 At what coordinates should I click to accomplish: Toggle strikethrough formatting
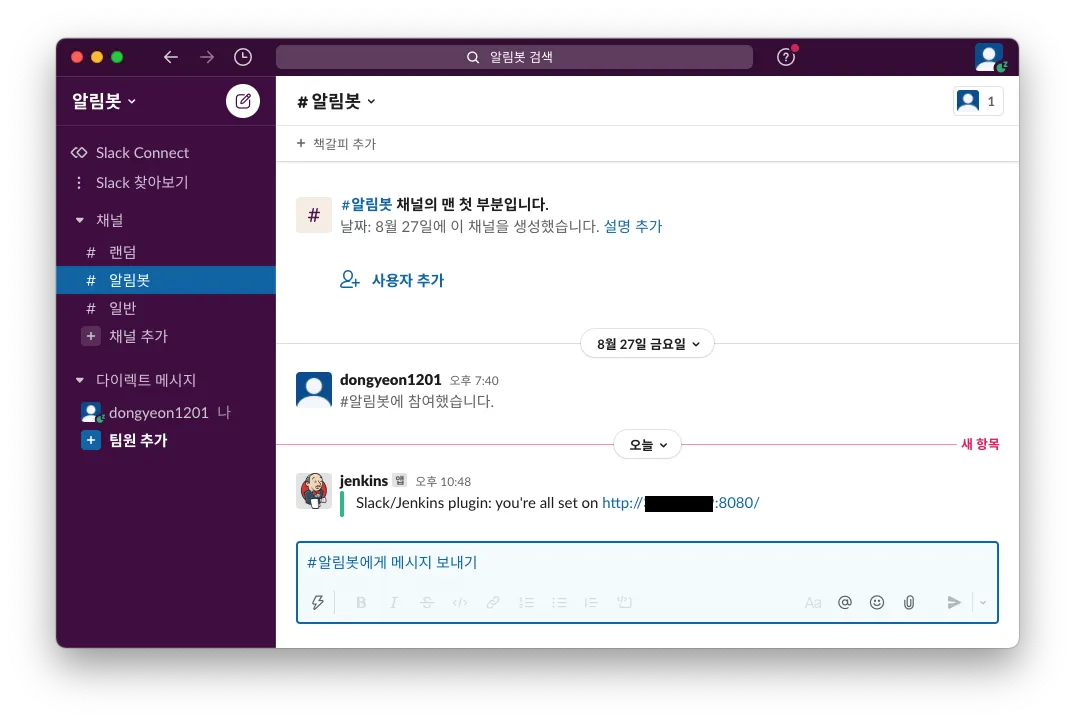click(426, 602)
